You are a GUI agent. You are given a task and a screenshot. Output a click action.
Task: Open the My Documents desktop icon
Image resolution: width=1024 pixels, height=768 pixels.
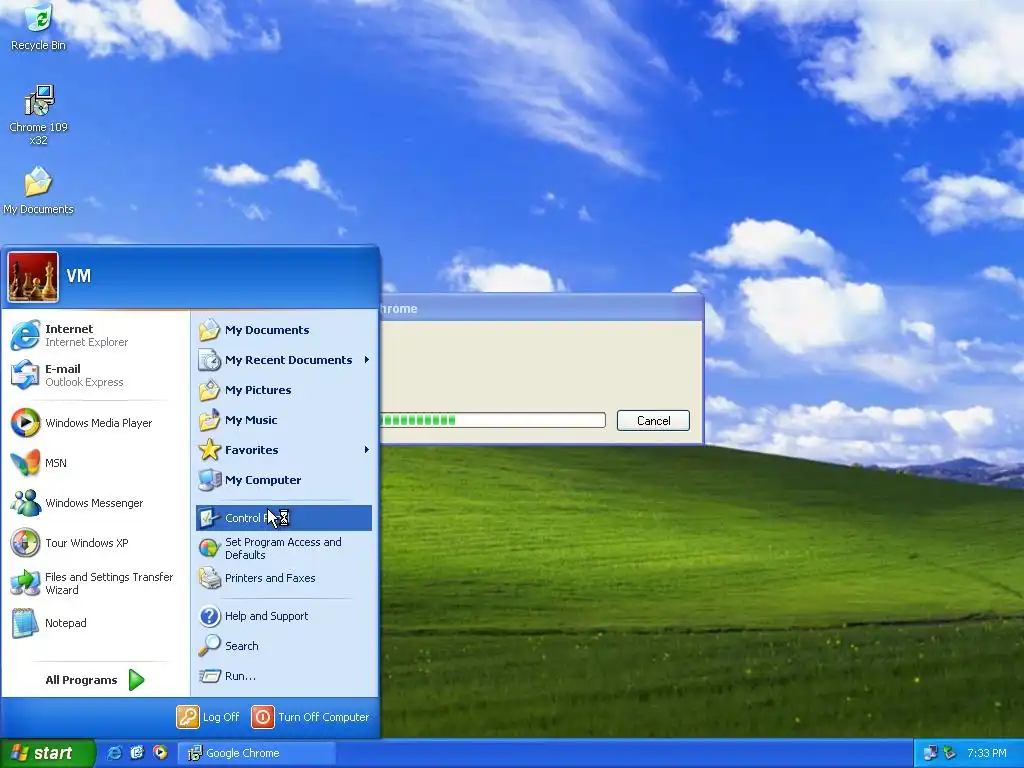click(x=38, y=182)
